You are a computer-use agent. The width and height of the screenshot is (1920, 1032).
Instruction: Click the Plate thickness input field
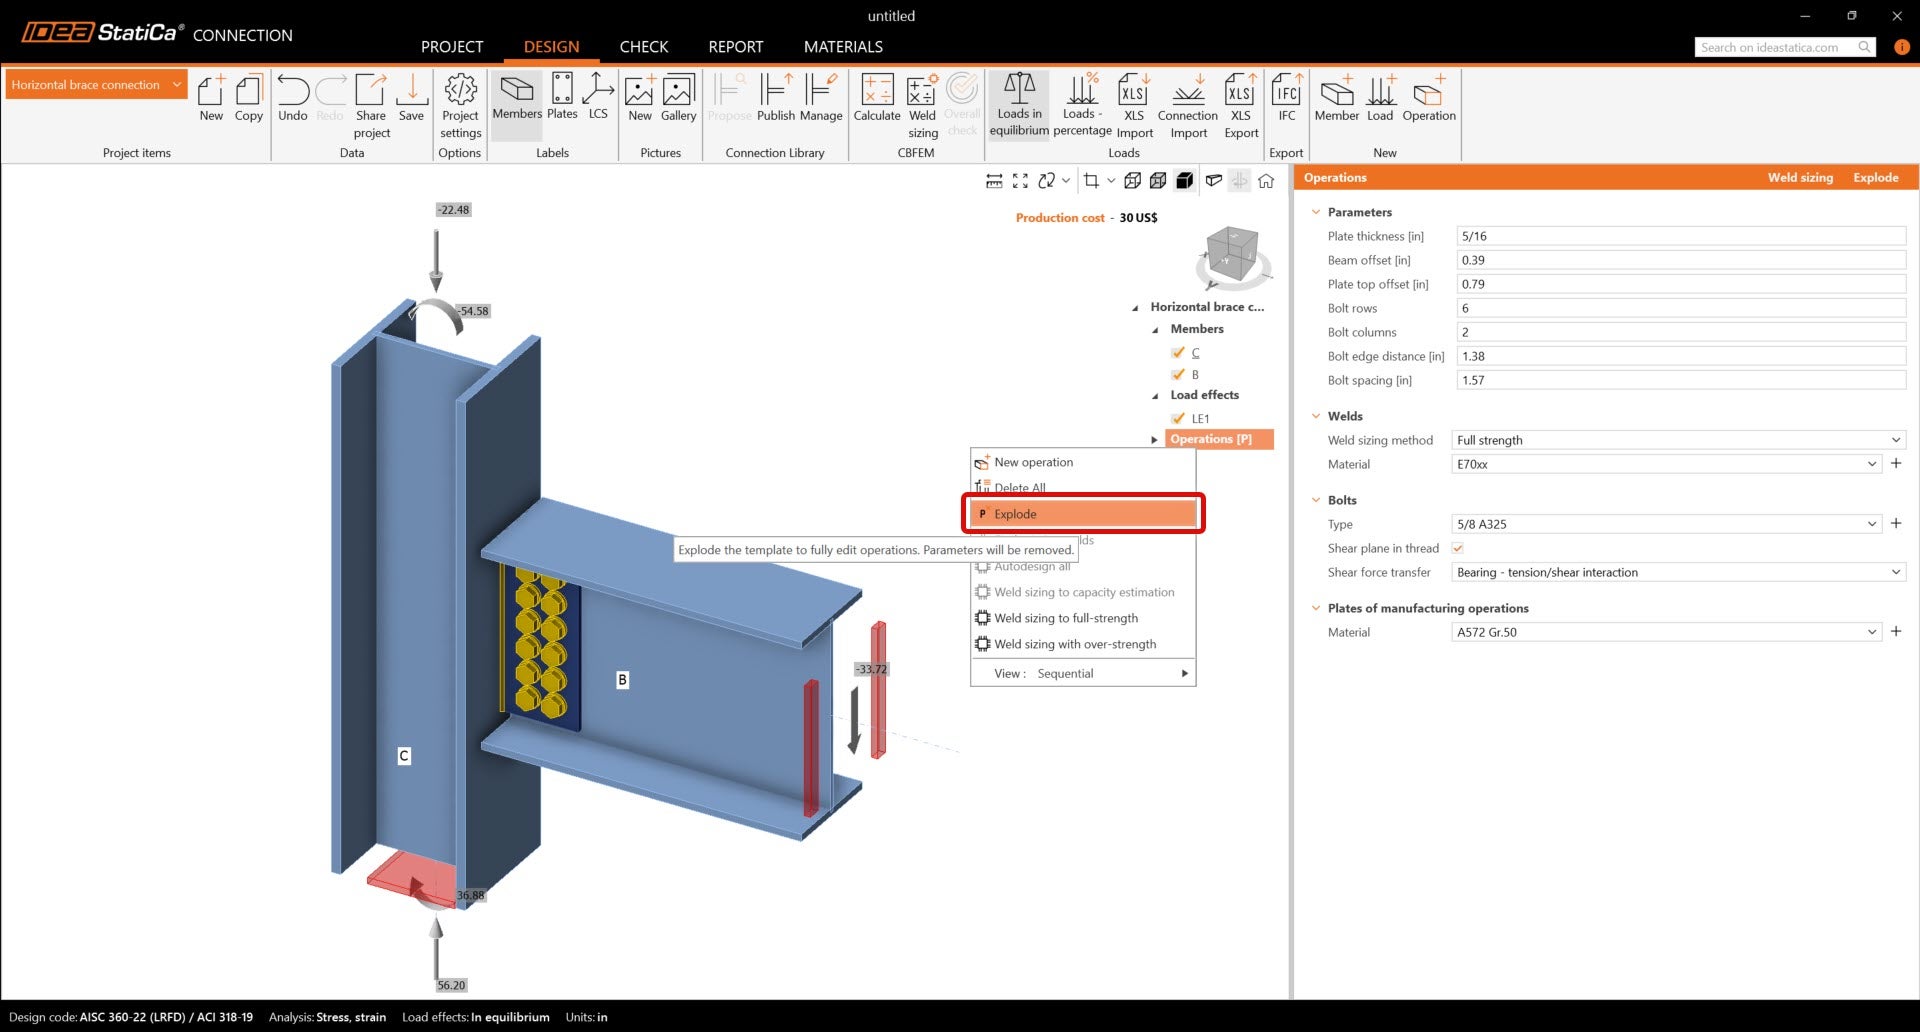click(x=1680, y=236)
